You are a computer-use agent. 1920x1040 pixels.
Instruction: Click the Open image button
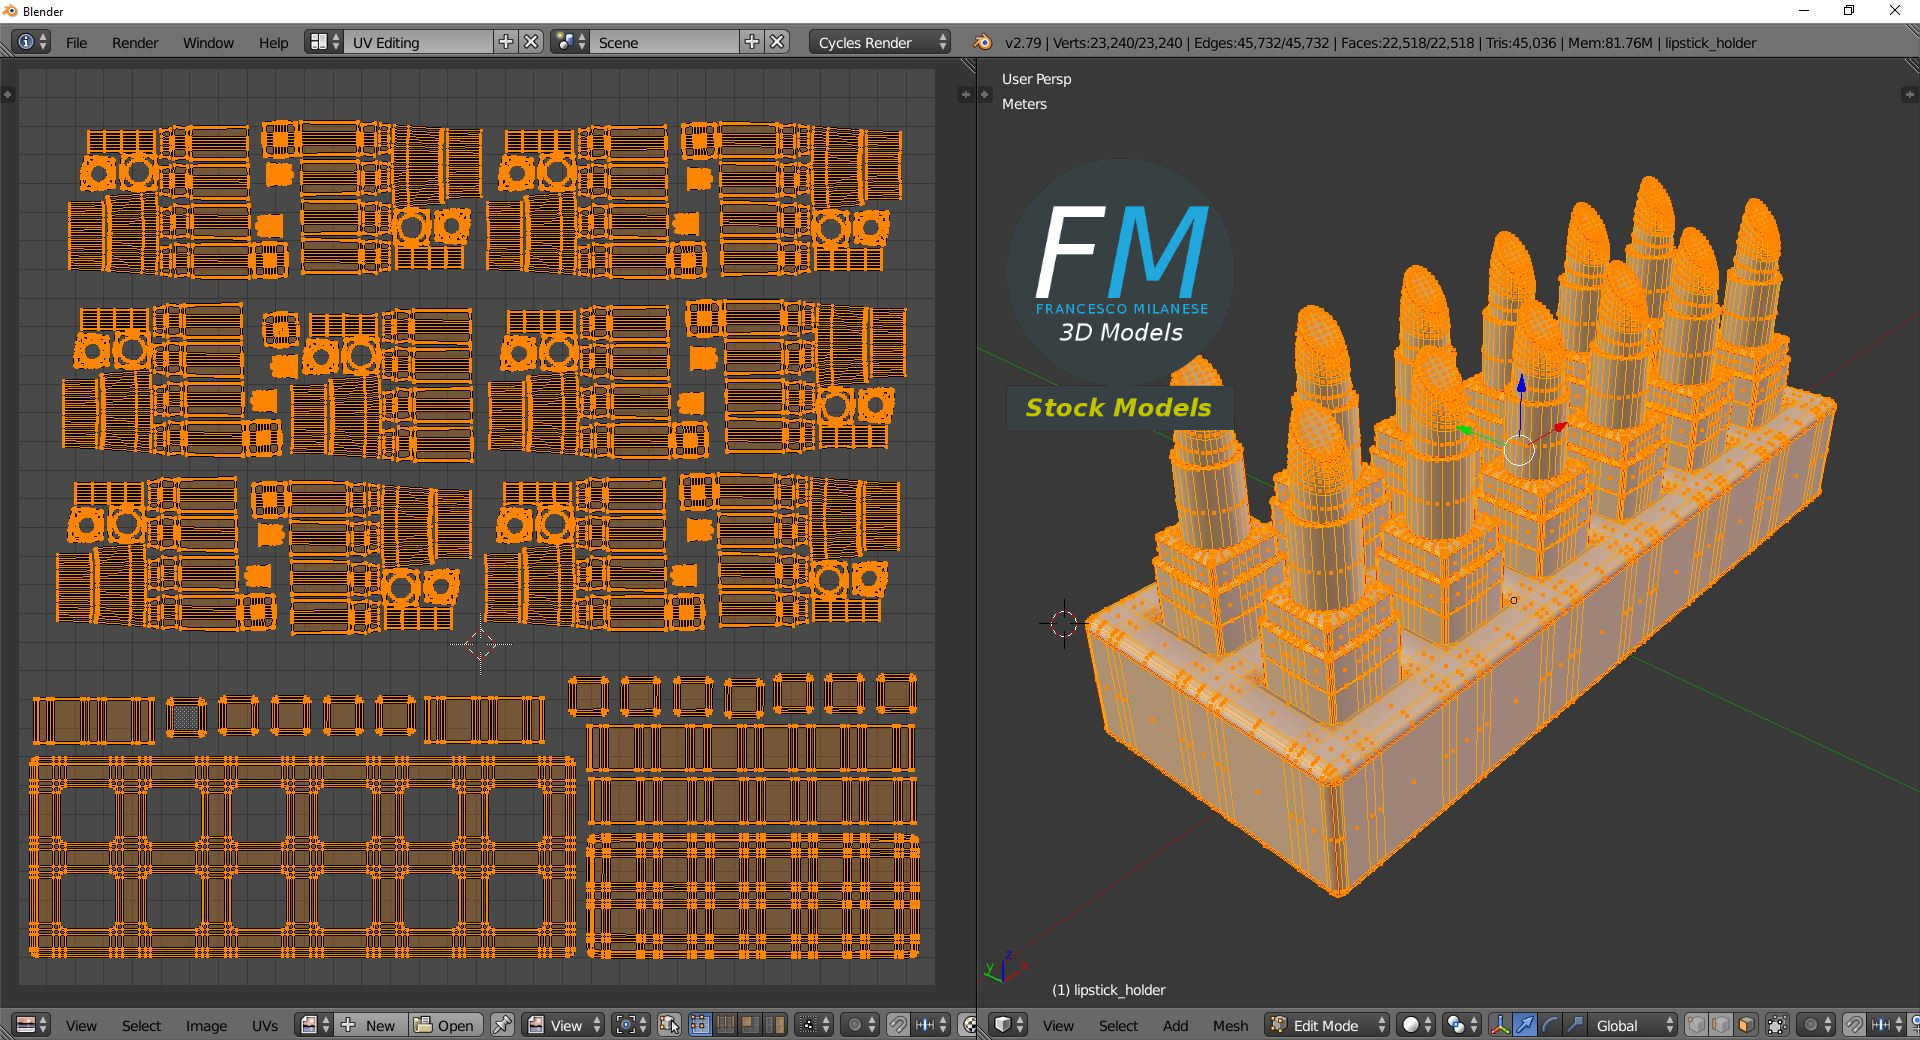coord(445,1025)
